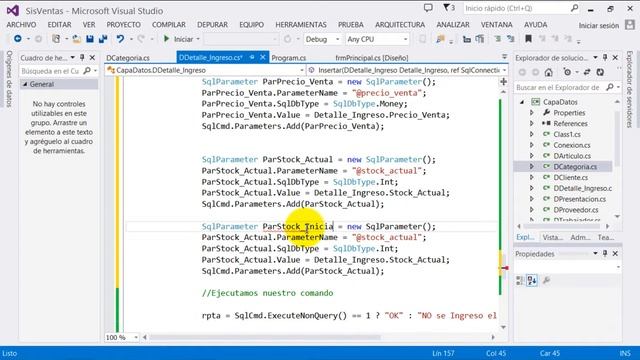Open the active documents list dropdown arrow
Image resolution: width=640 pixels, height=360 pixels.
click(x=504, y=57)
